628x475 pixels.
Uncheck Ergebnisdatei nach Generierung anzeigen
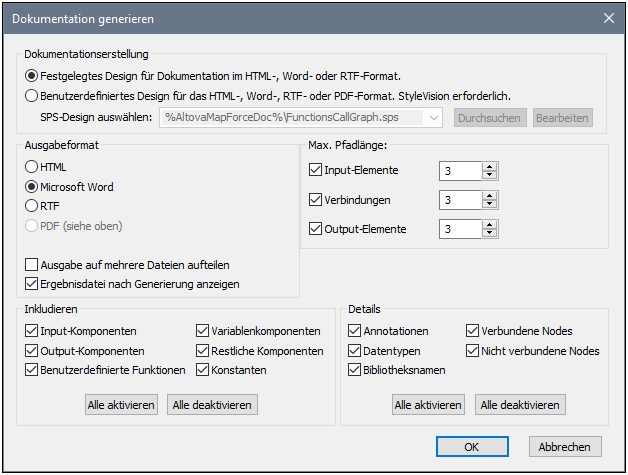[33, 284]
